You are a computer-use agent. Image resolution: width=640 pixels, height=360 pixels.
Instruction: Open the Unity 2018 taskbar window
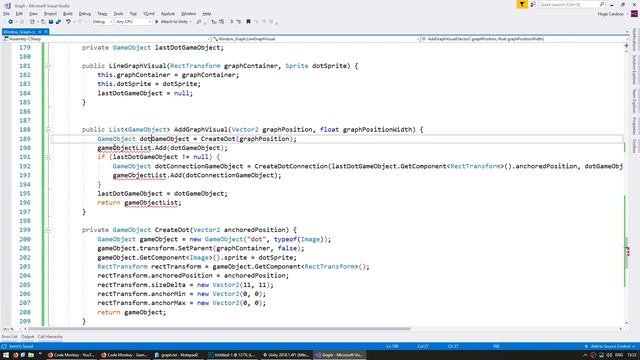(x=286, y=355)
